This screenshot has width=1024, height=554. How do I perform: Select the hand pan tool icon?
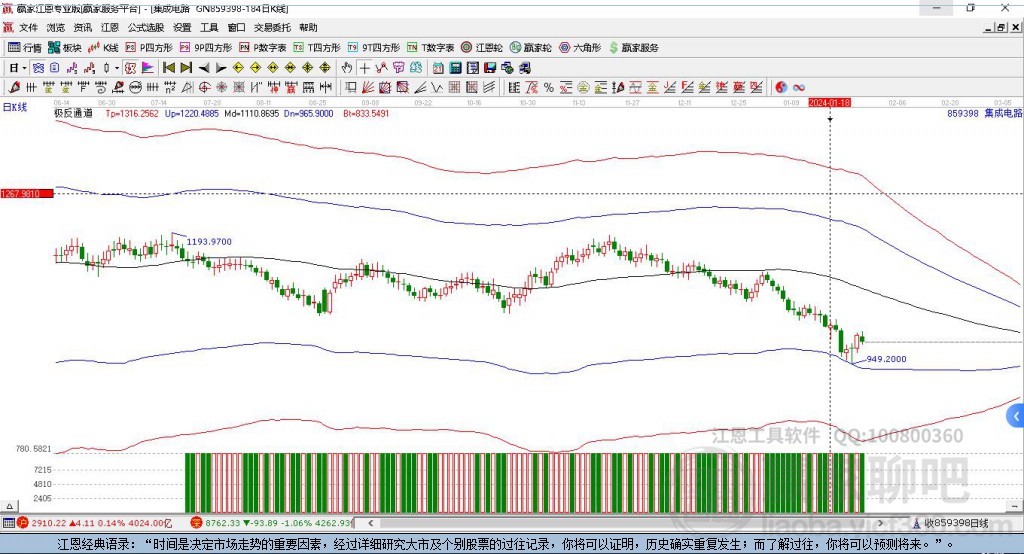[347, 67]
